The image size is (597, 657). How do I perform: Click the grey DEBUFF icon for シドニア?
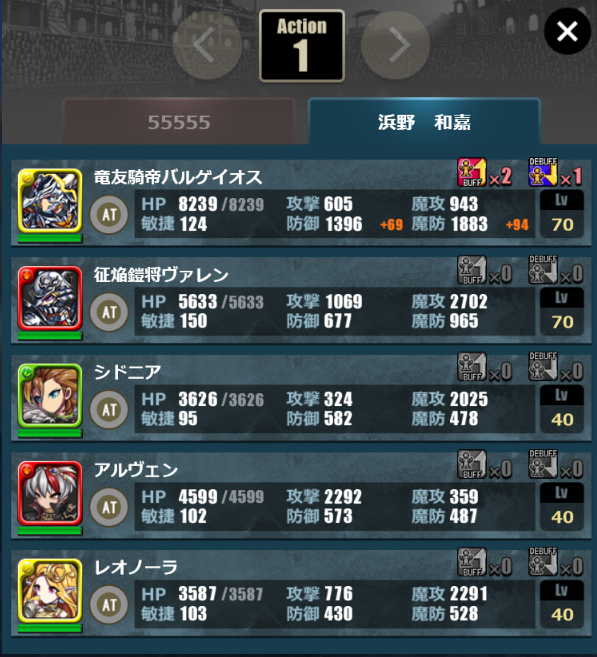[x=543, y=367]
